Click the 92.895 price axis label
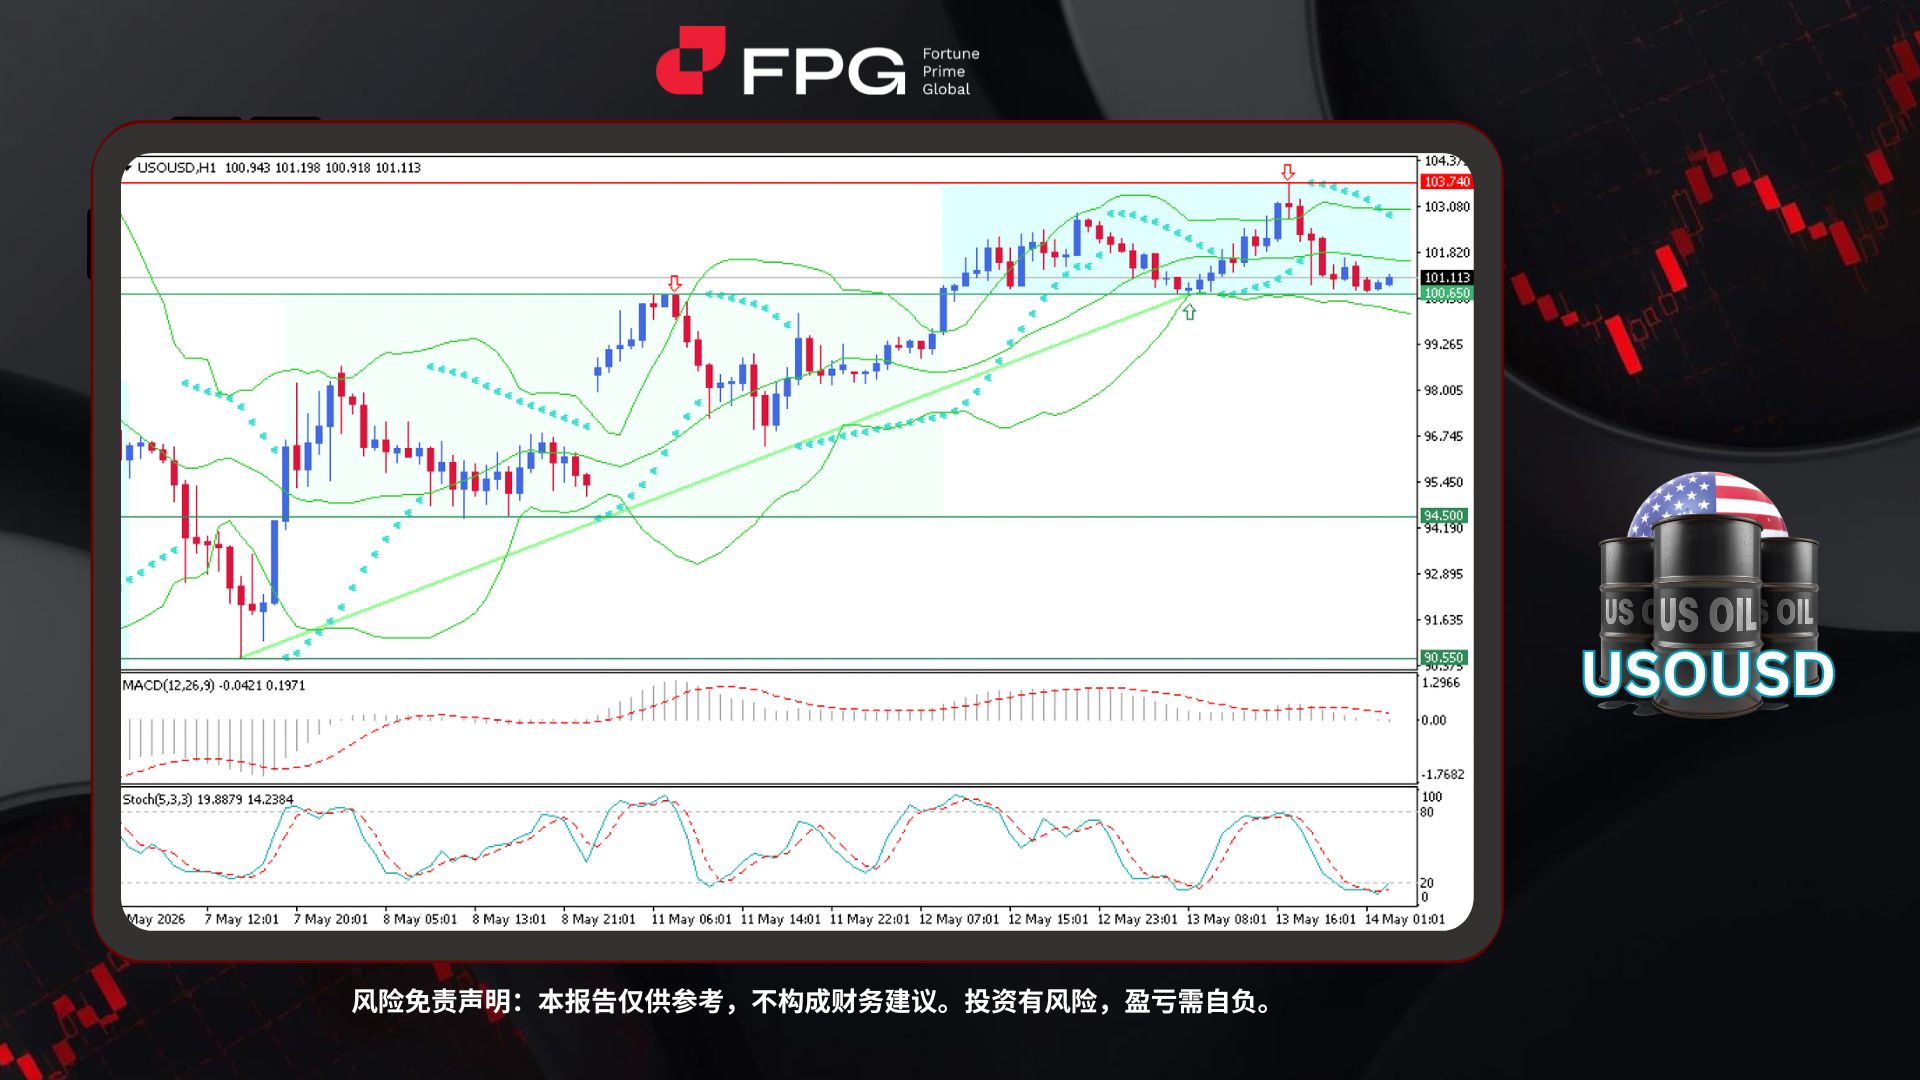Image resolution: width=1920 pixels, height=1080 pixels. point(1443,575)
